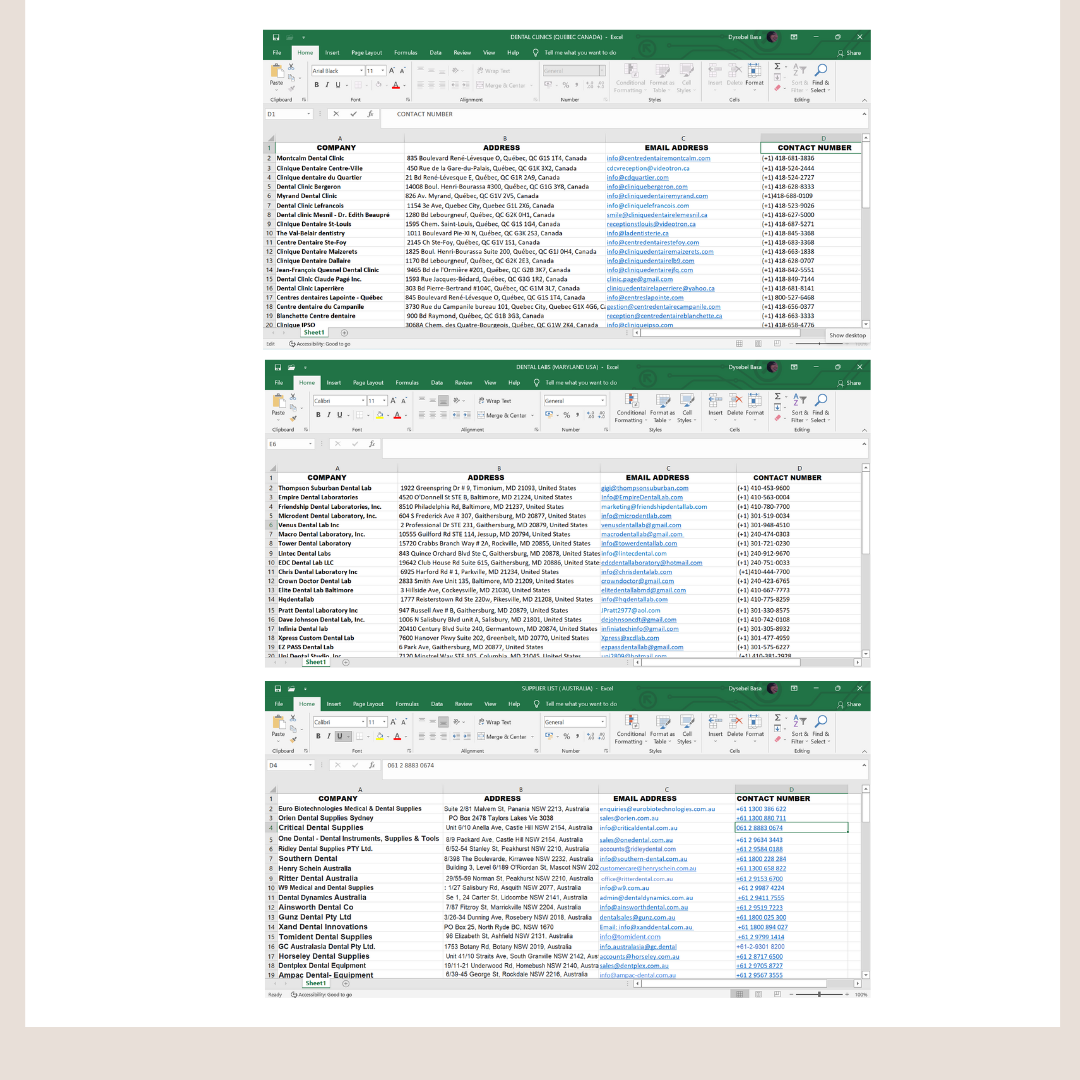Select the Venus Dental Lab Inc cell
This screenshot has width=1080, height=1080.
click(x=337, y=526)
